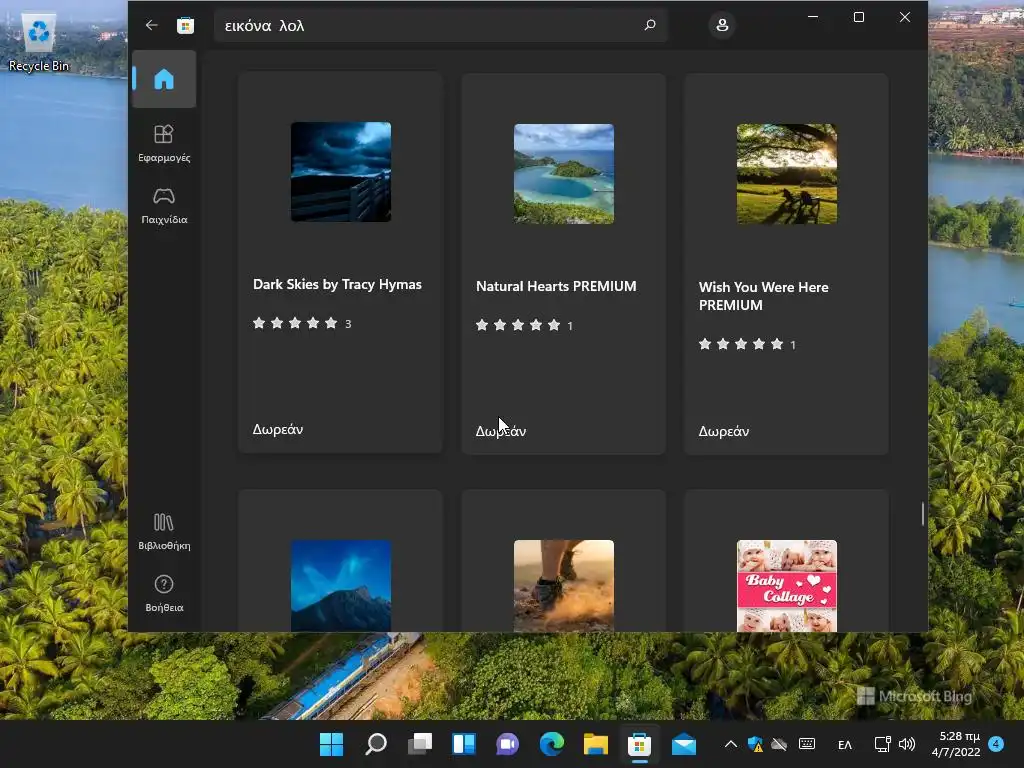Screen dimensions: 1024x768
Task: Click Microsoft Store taskbar icon
Action: click(x=639, y=744)
